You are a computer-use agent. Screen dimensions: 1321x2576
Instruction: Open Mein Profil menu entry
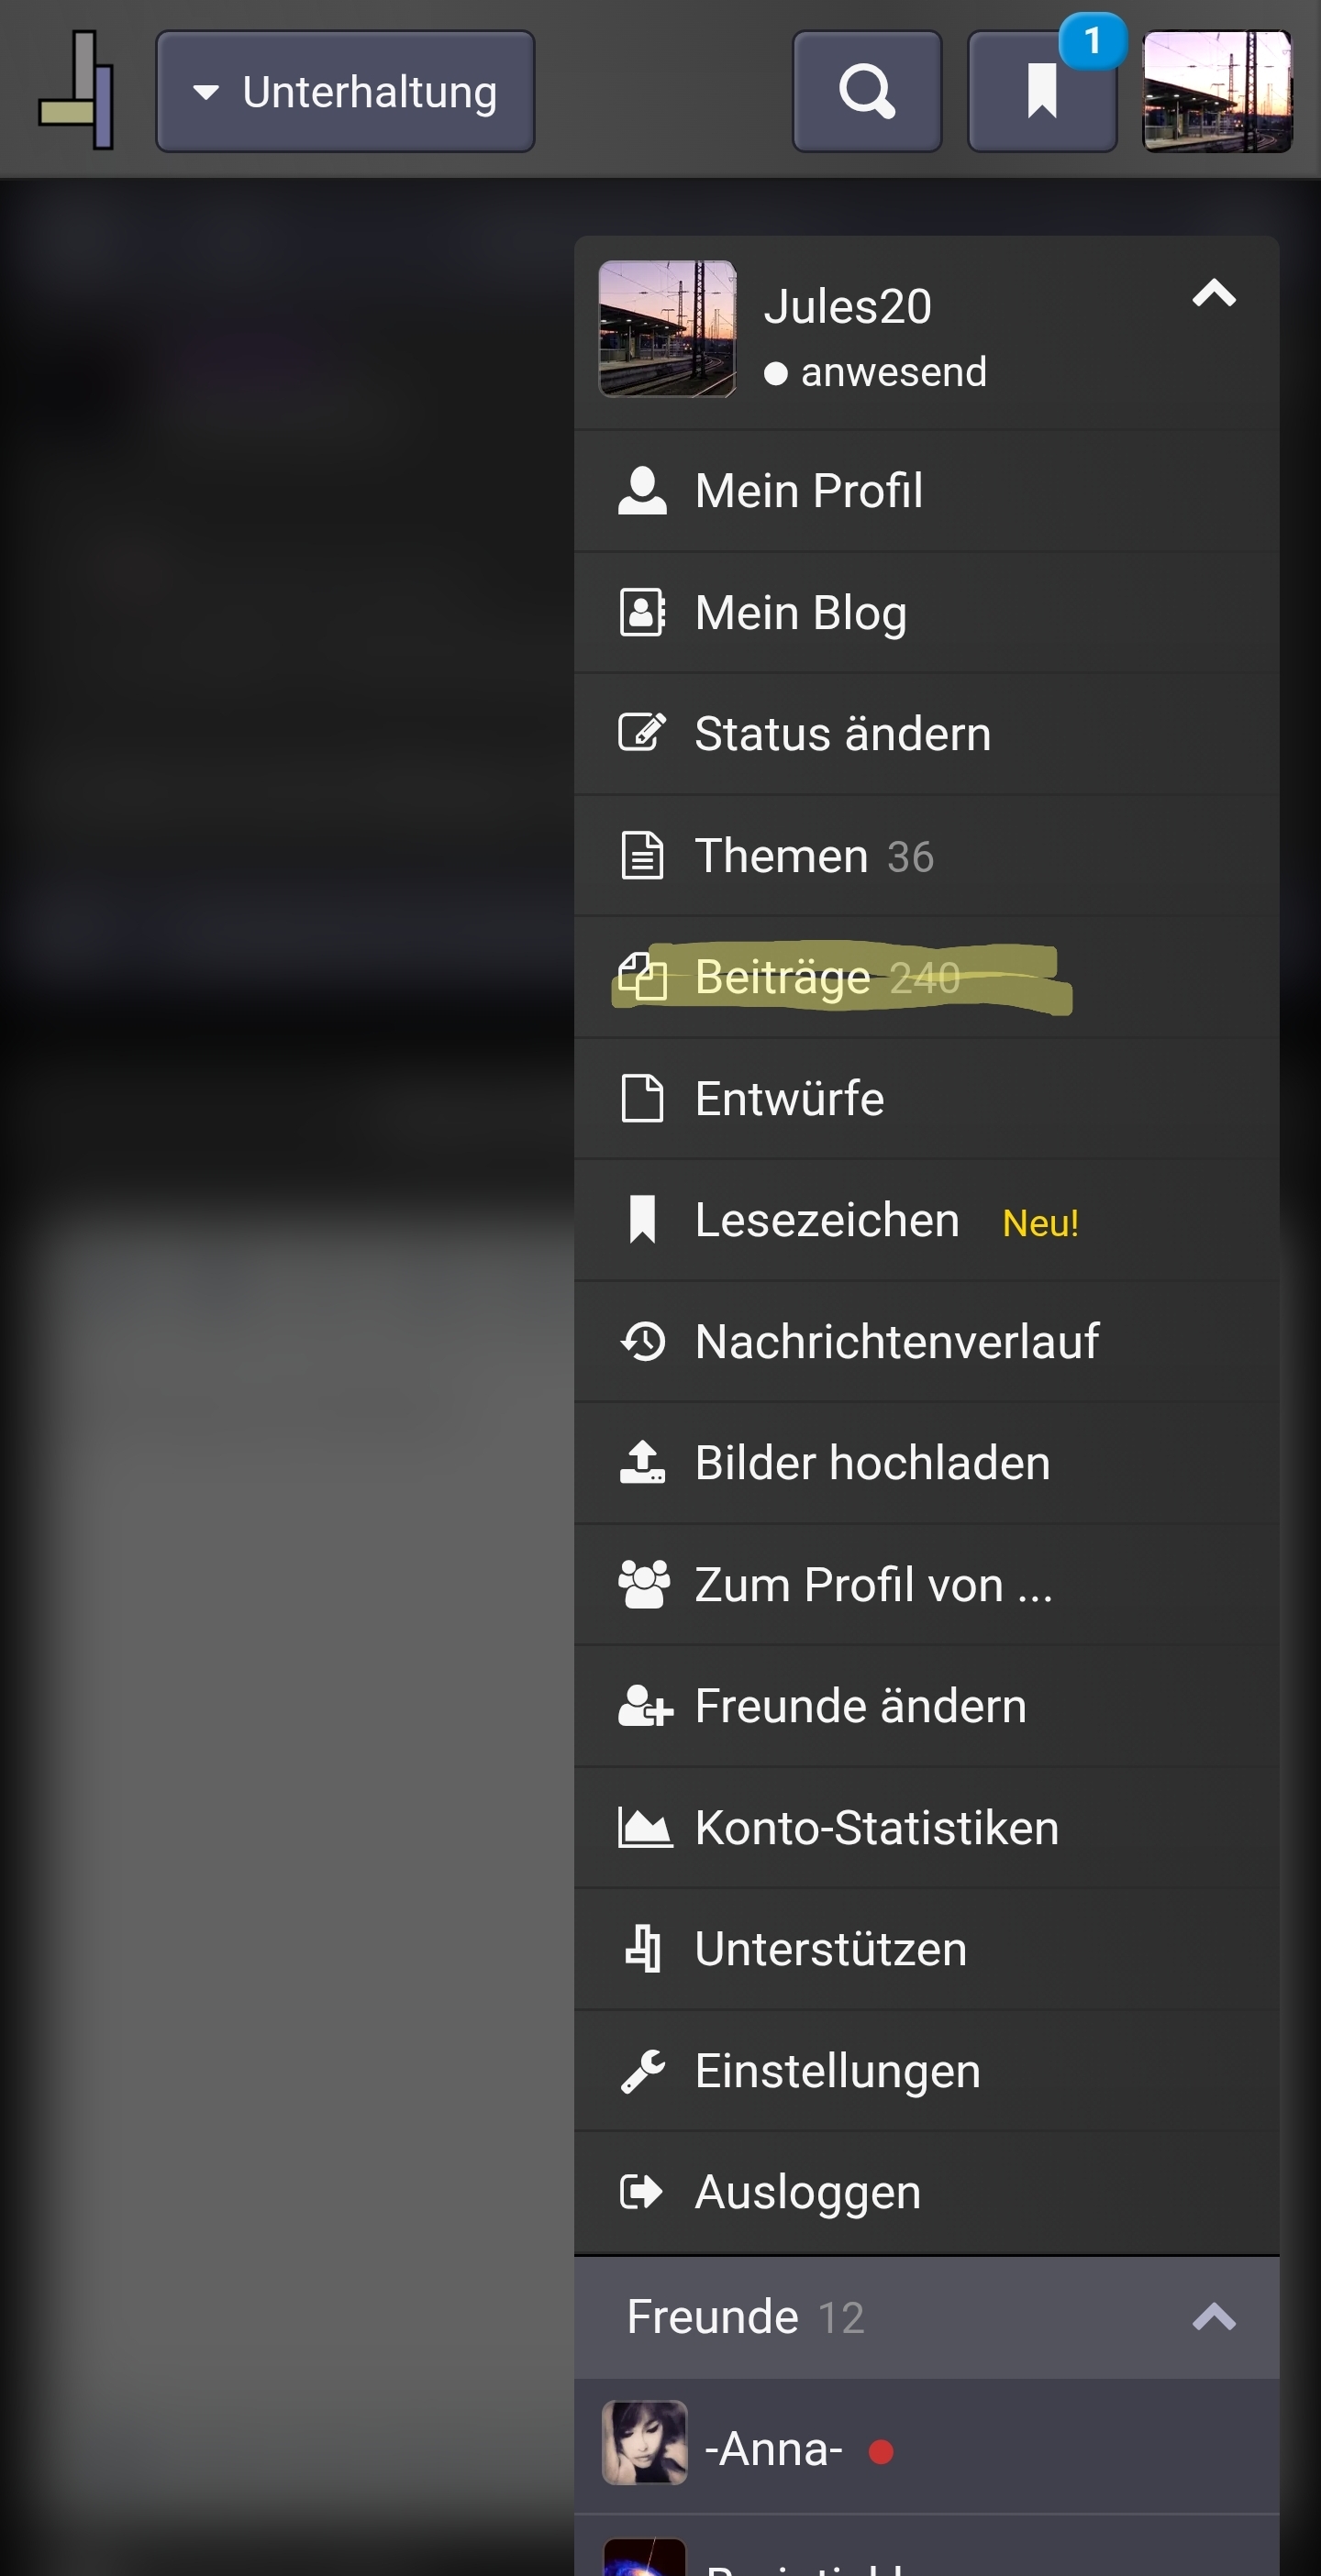coord(927,491)
